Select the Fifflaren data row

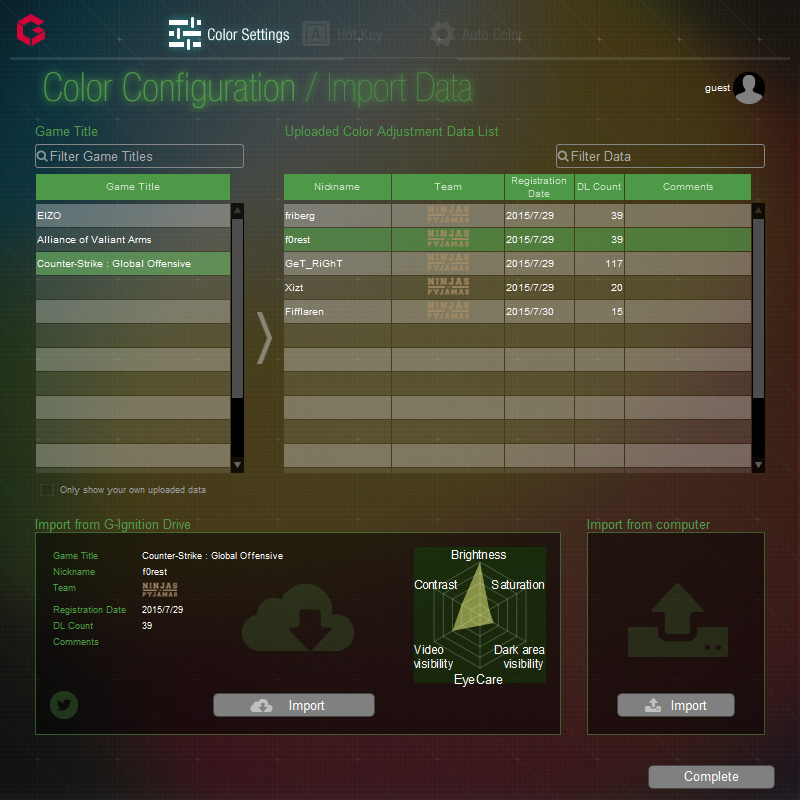pos(517,311)
